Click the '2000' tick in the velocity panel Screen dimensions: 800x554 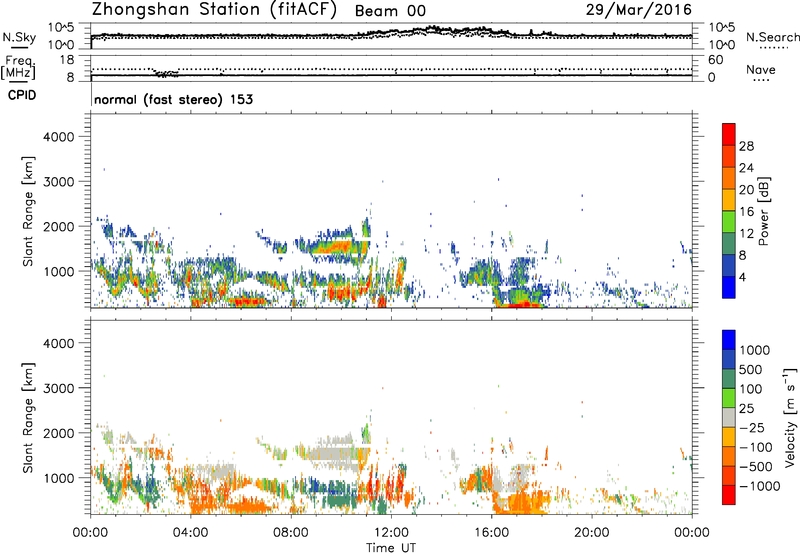[x=59, y=433]
